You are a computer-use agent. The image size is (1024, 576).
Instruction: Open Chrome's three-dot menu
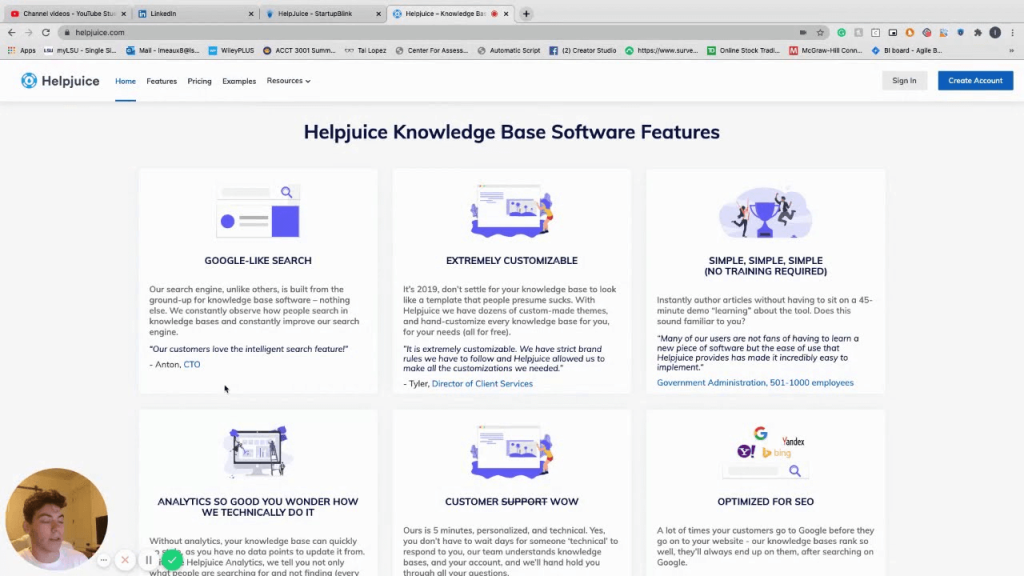click(x=1012, y=32)
